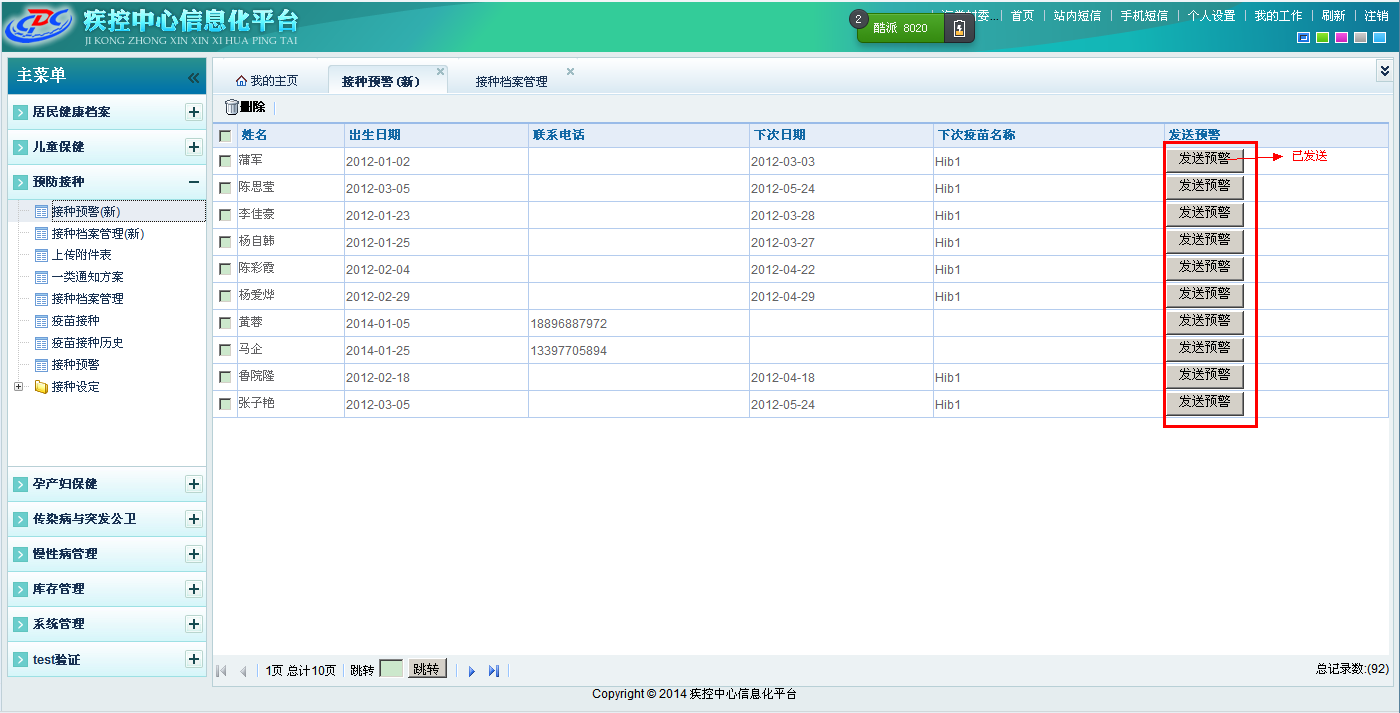
Task: Click the page number jump input field
Action: coord(391,669)
